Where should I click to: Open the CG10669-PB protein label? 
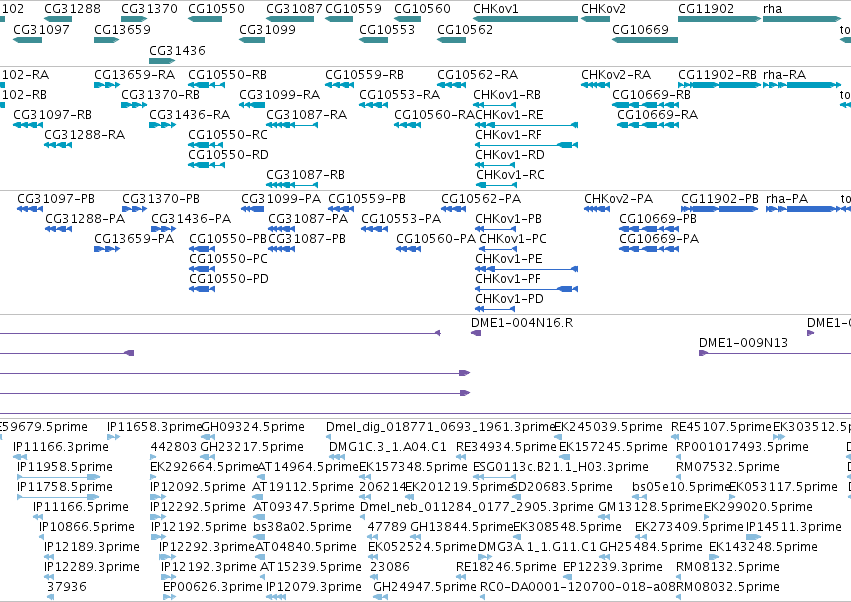pyautogui.click(x=658, y=219)
